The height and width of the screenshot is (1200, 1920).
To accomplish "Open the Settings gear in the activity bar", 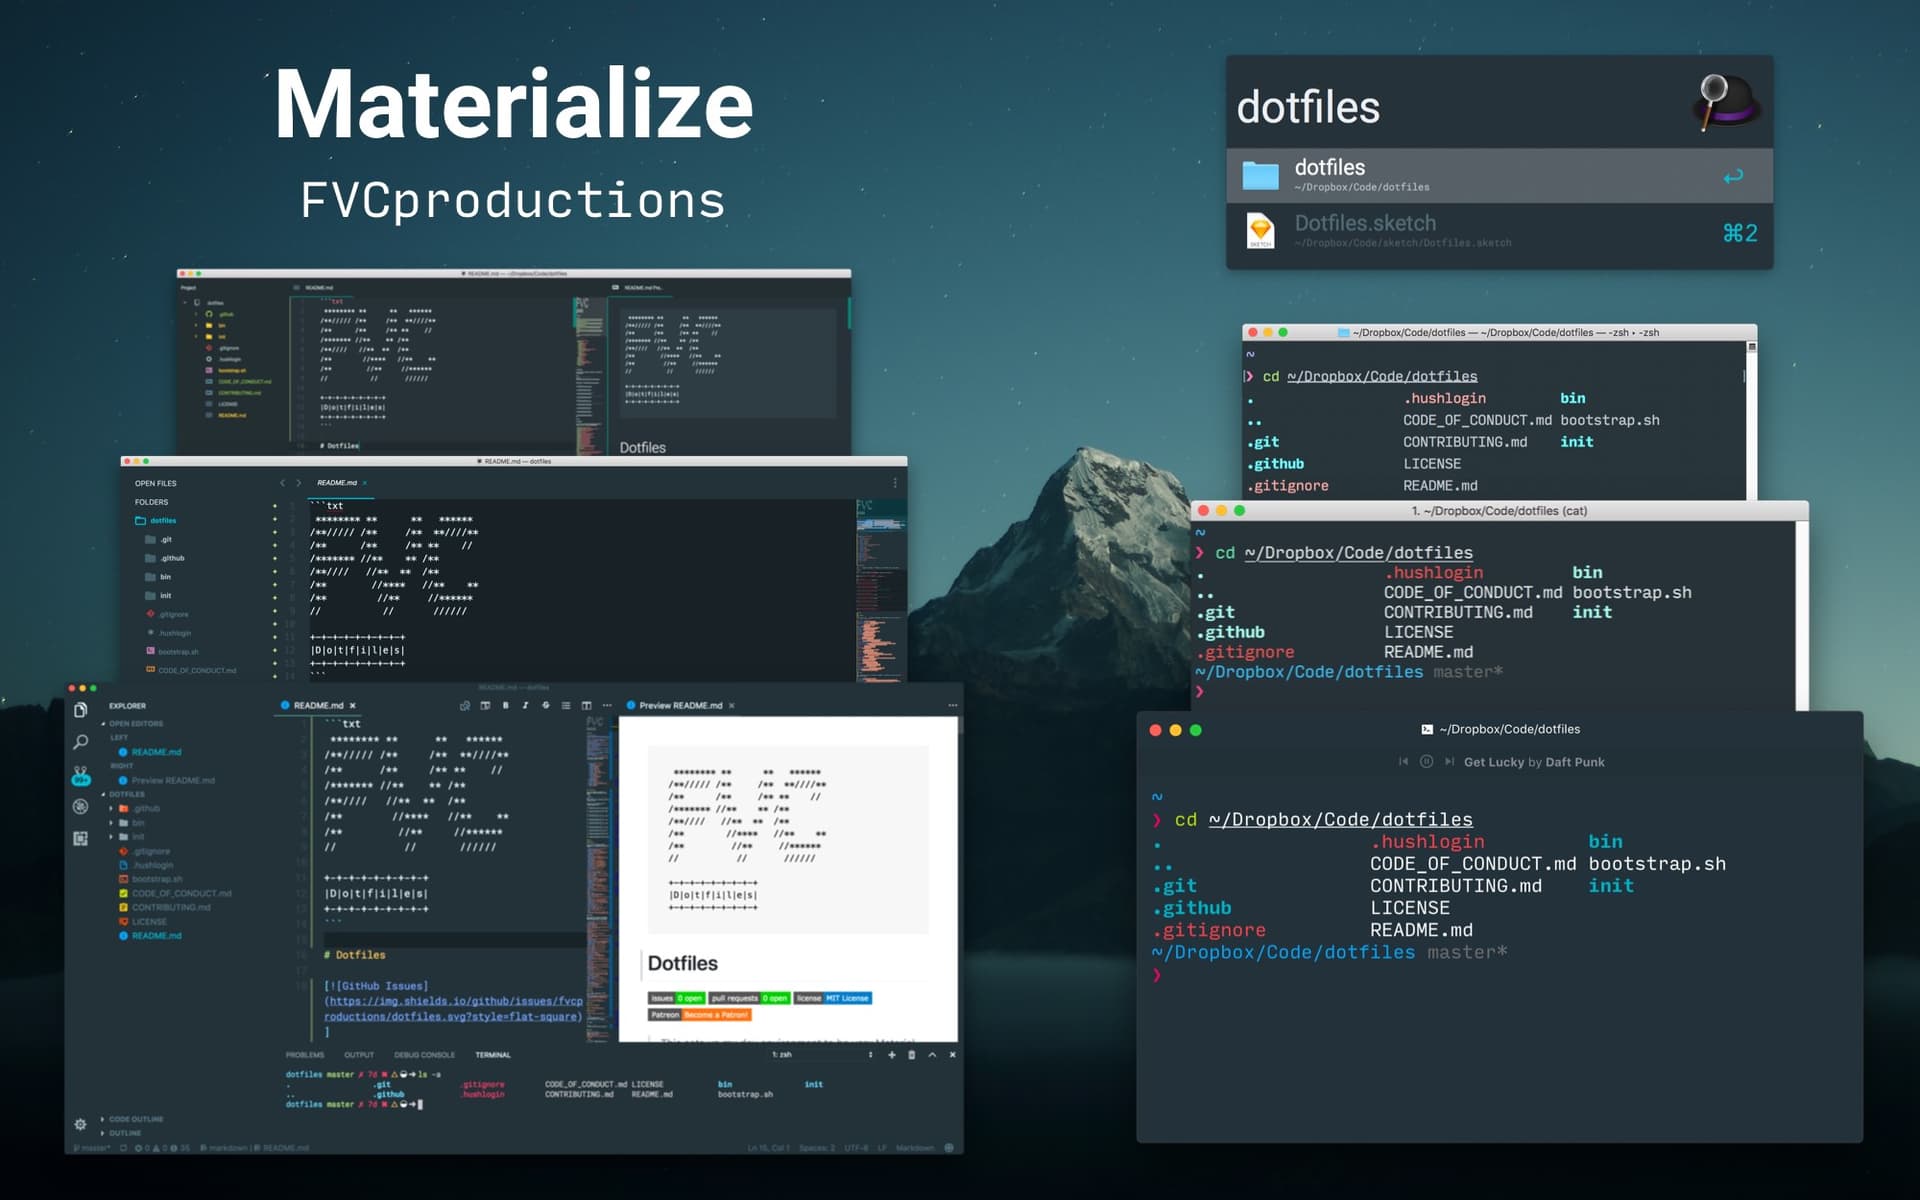I will 80,1123.
